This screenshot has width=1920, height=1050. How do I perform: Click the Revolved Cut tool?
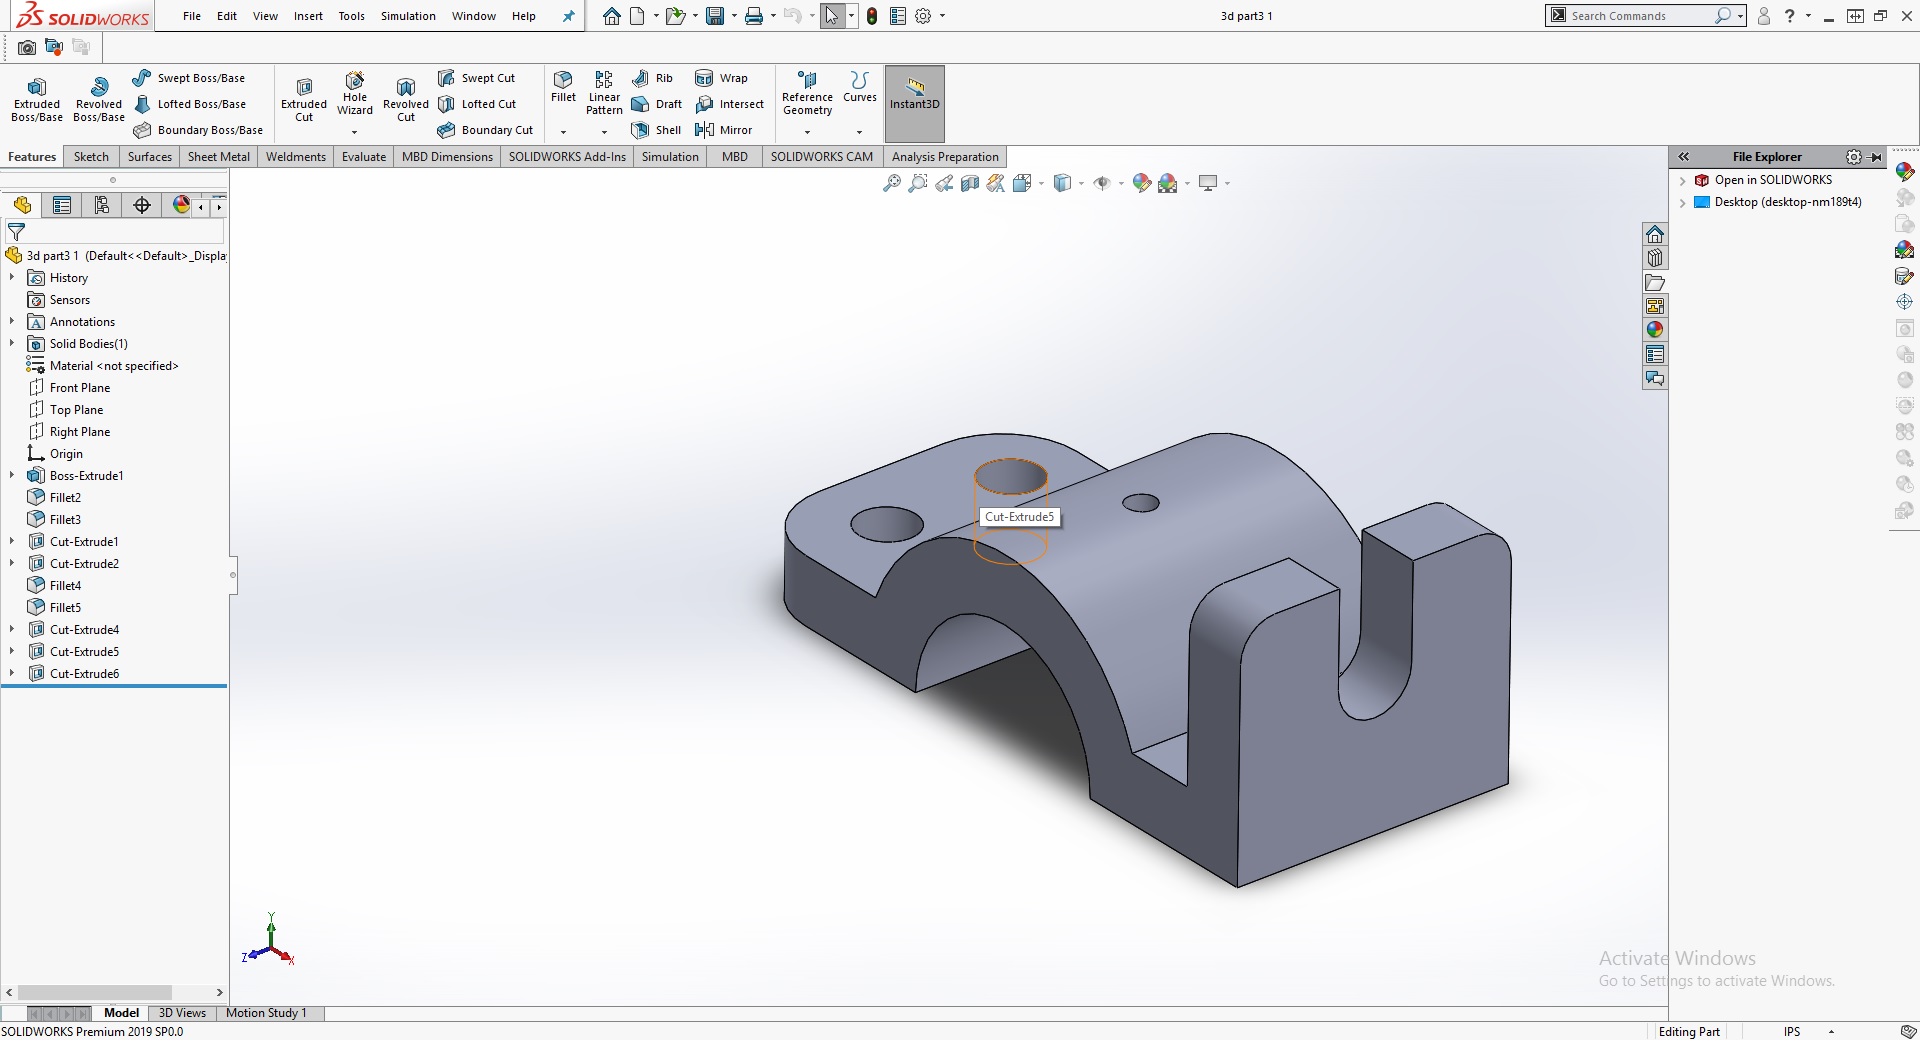[405, 100]
